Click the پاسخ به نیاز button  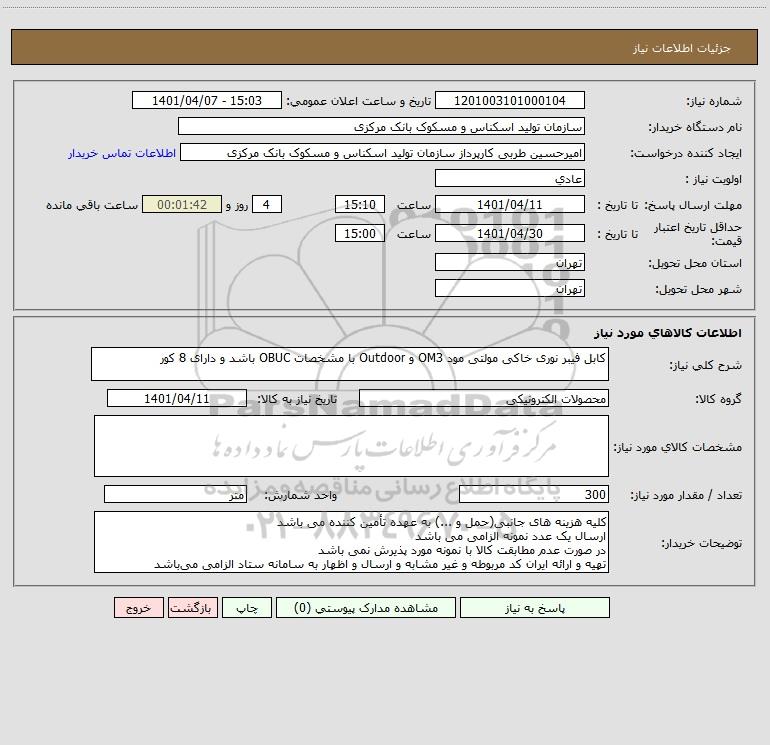(535, 607)
